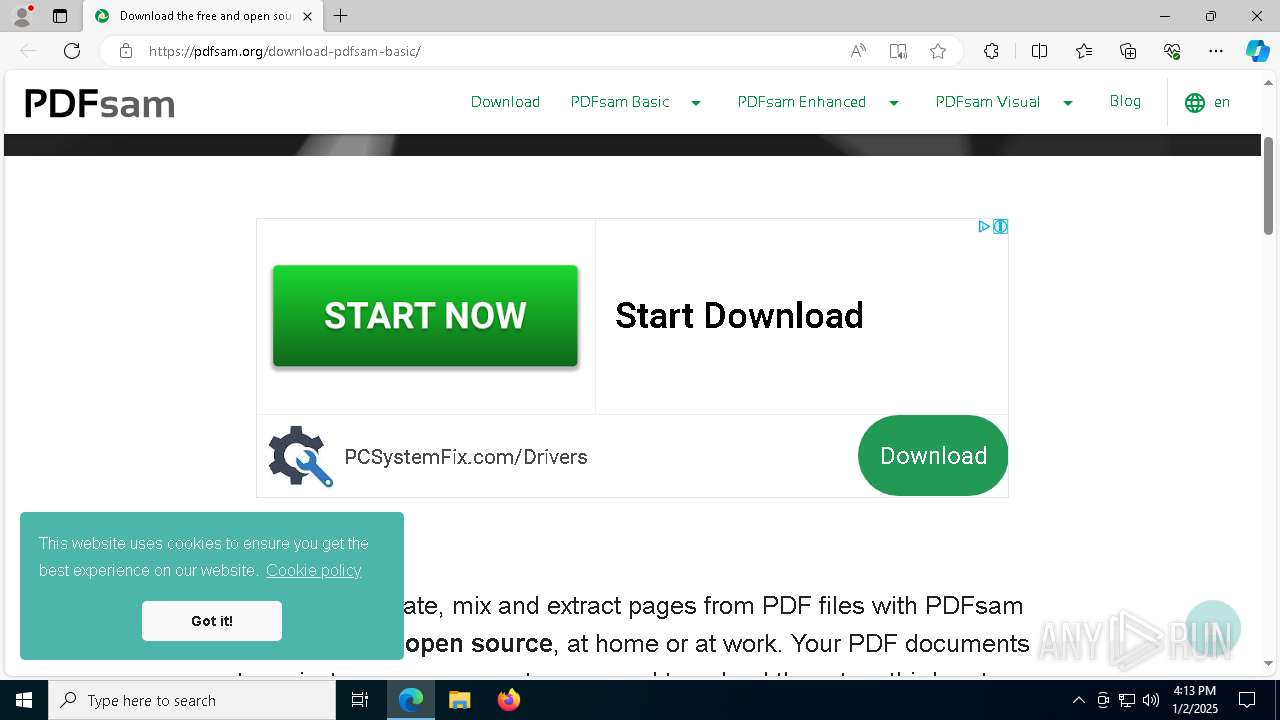Open Browser essentials heart icon
This screenshot has height=720, width=1280.
(1172, 51)
